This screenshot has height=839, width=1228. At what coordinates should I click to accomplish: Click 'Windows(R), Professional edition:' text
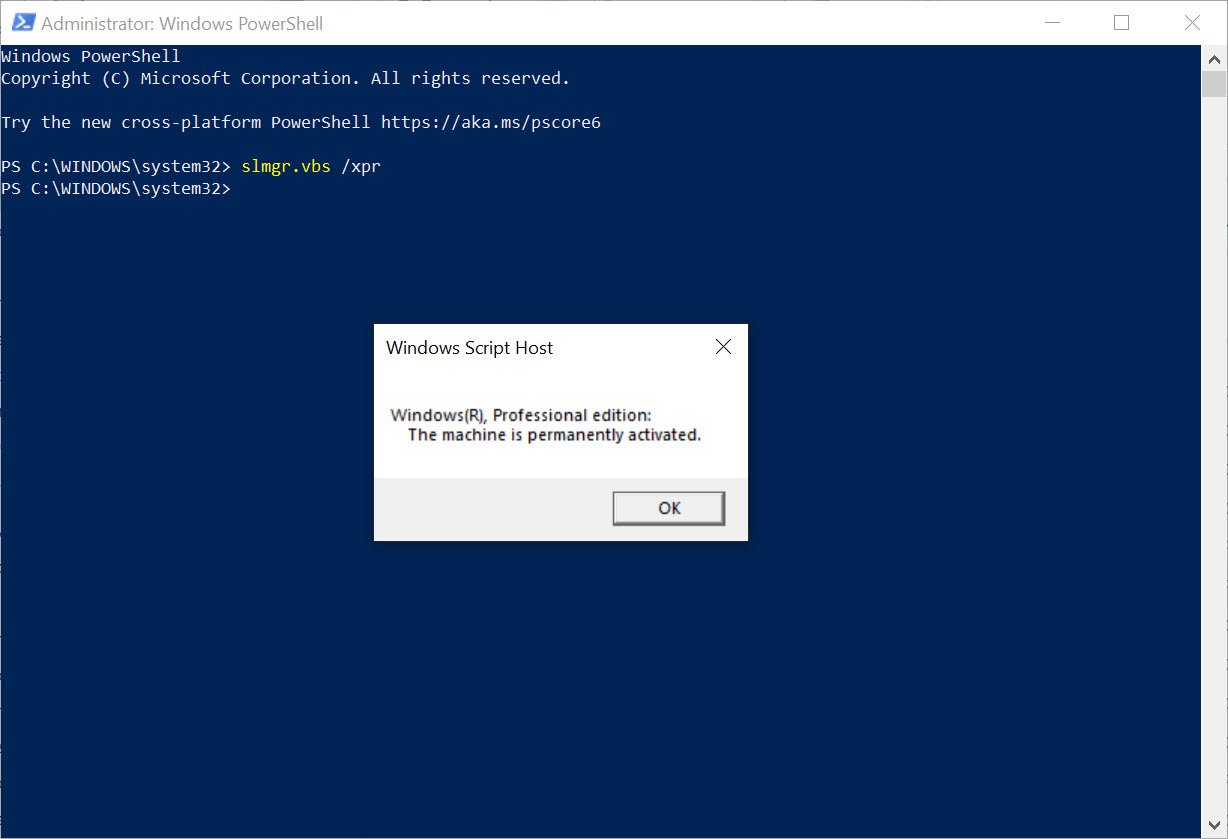tap(521, 415)
